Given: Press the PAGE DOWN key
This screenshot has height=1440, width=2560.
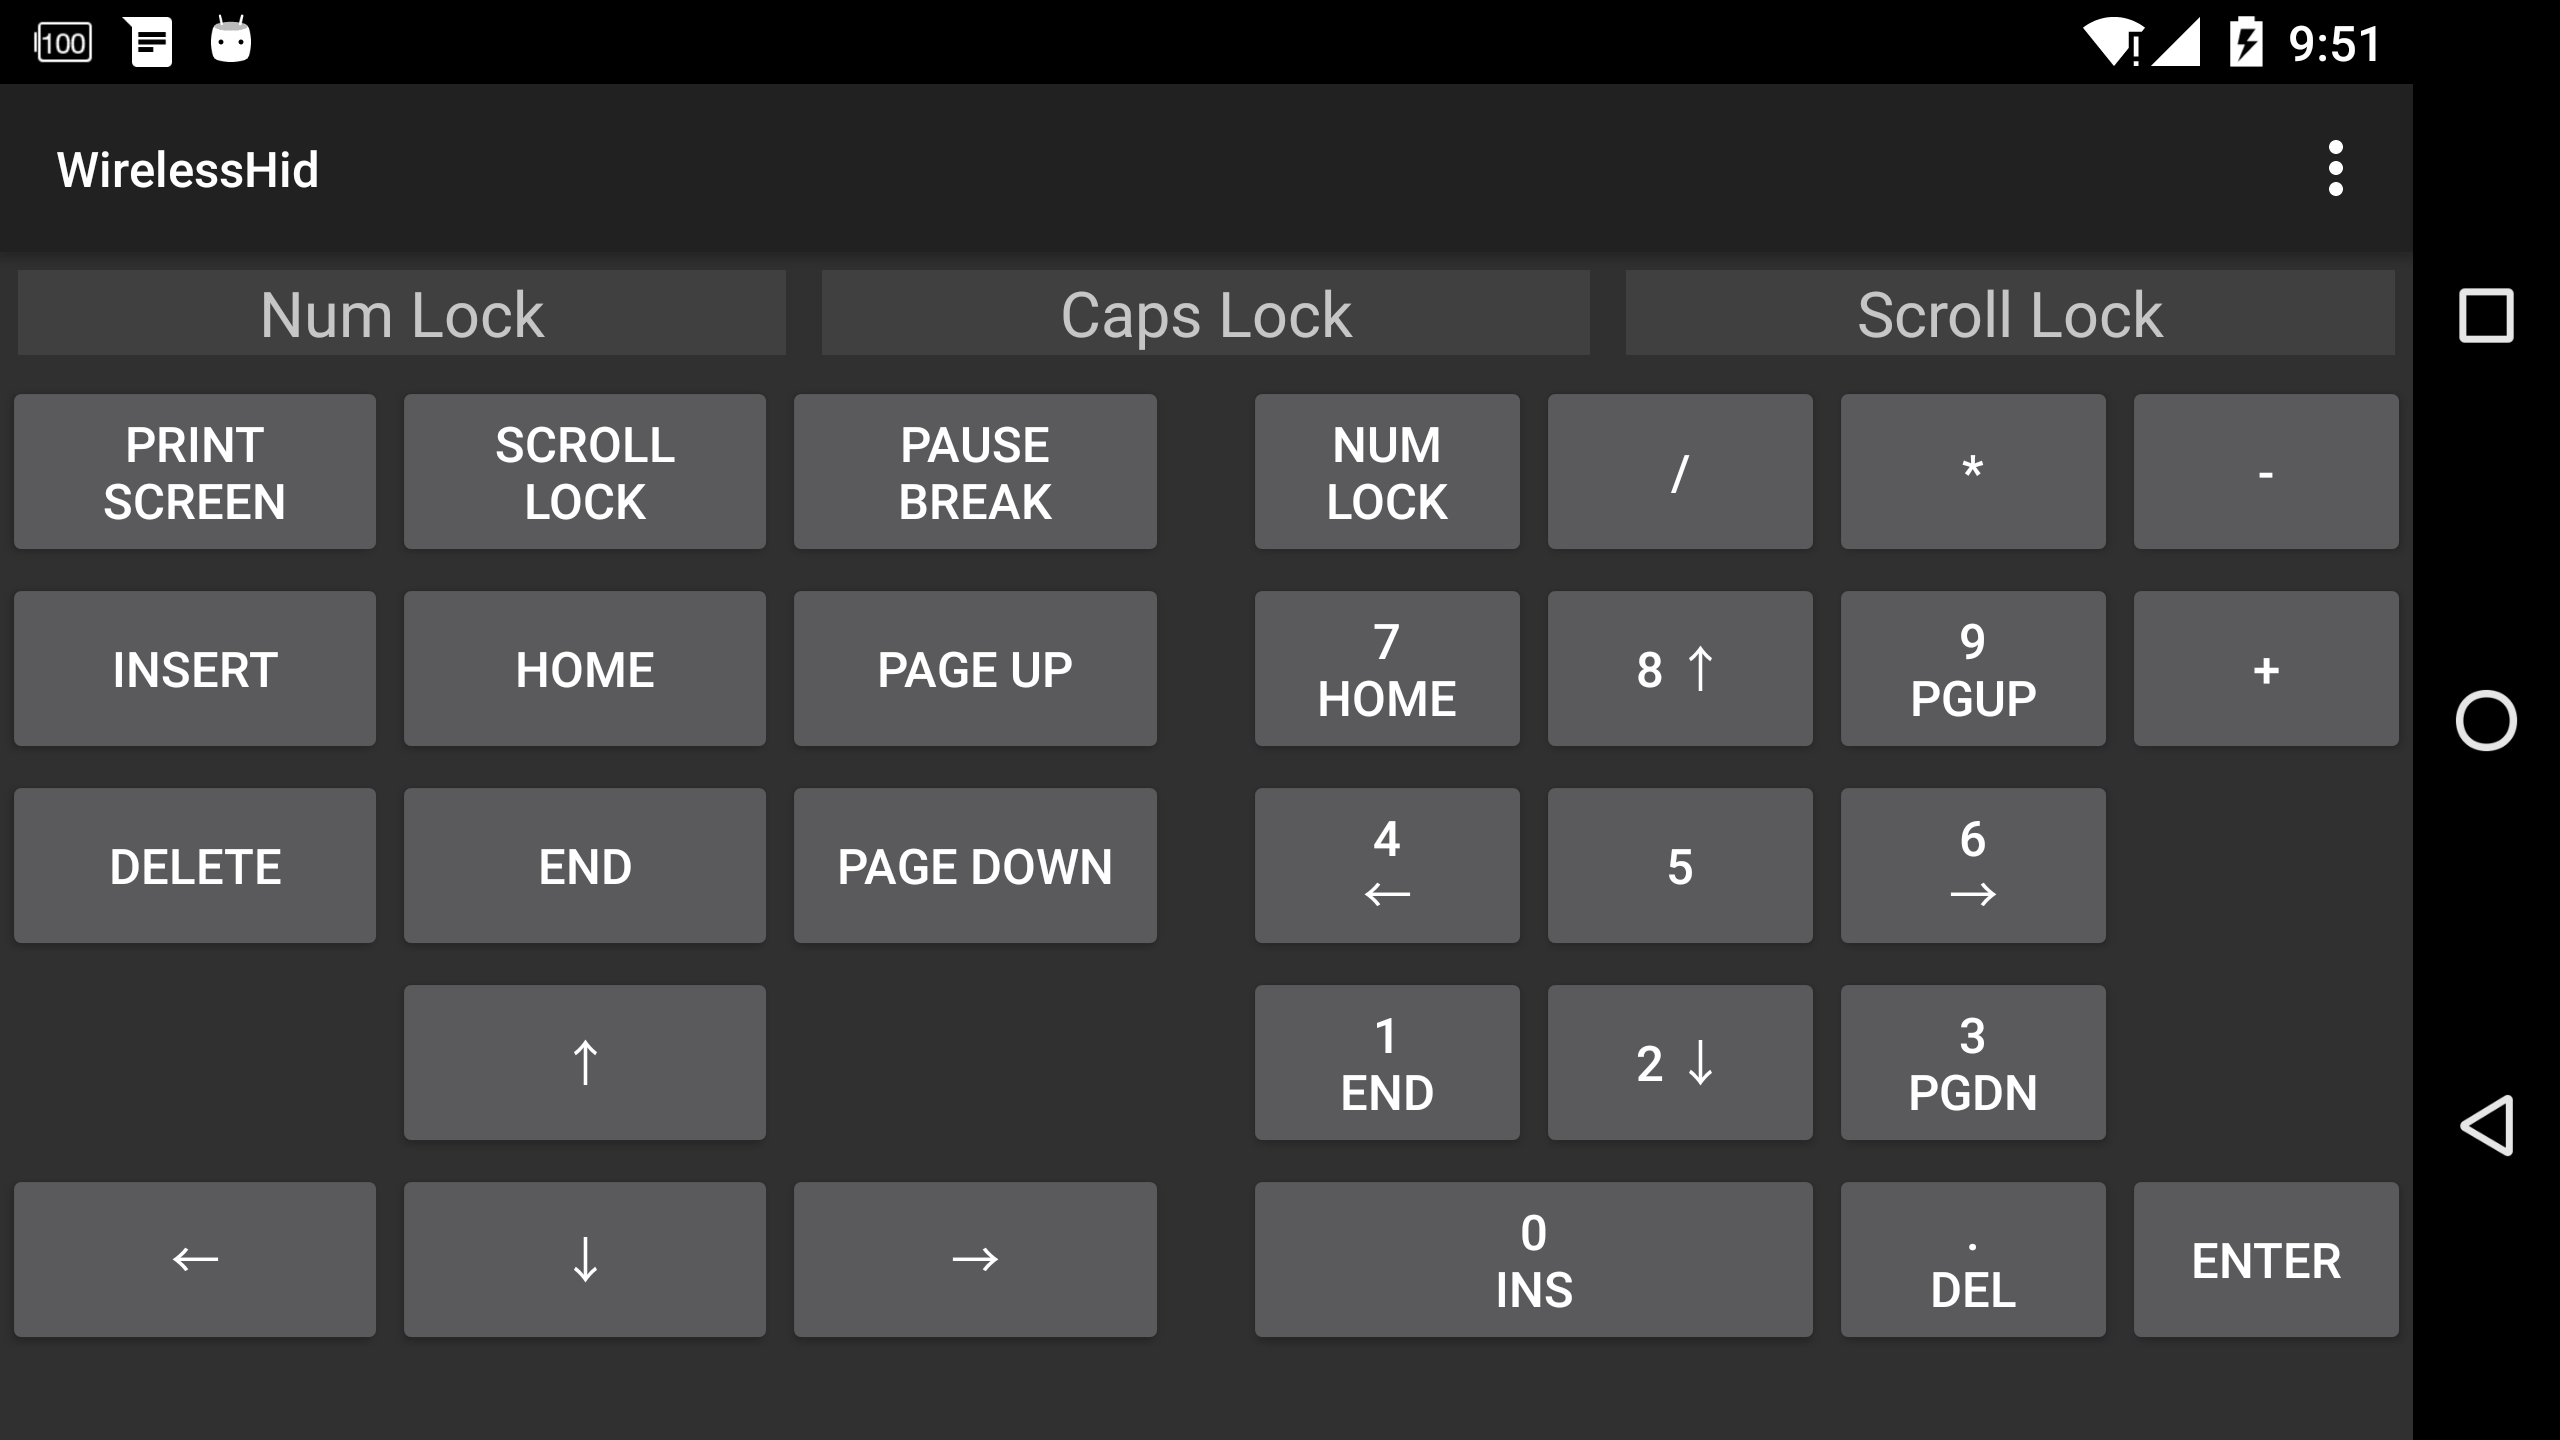Looking at the screenshot, I should coord(974,865).
